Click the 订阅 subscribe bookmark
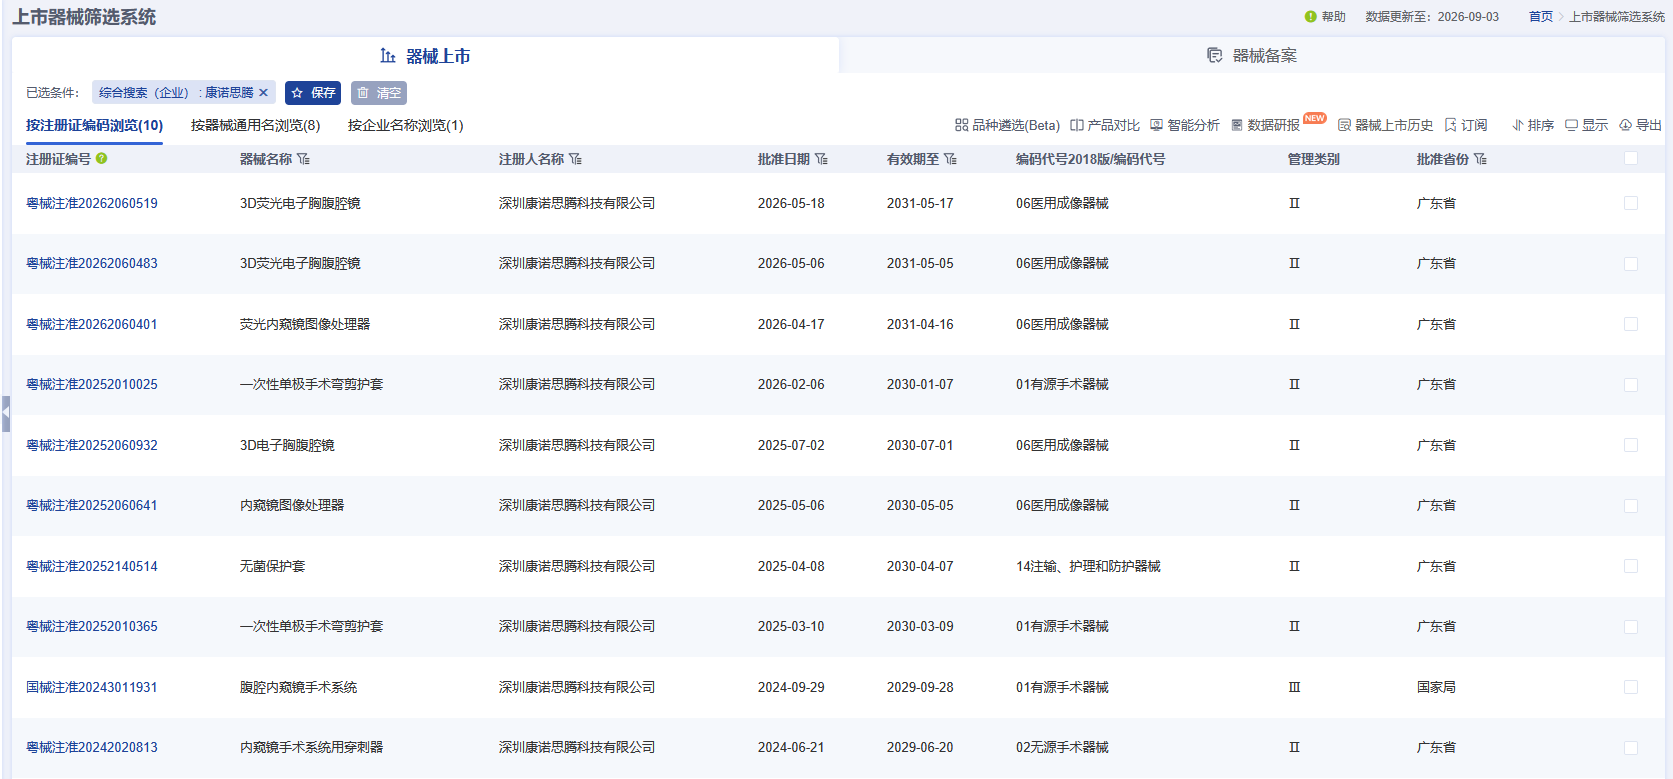The height and width of the screenshot is (779, 1673). (1466, 125)
